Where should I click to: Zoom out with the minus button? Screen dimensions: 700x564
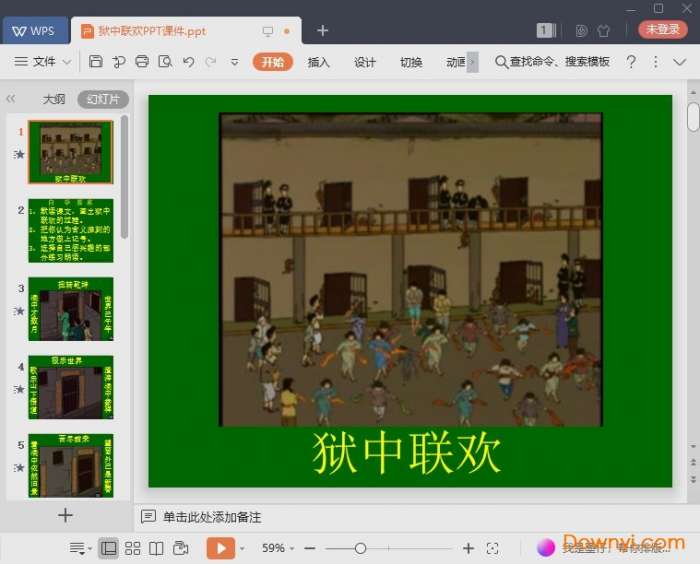(x=310, y=548)
